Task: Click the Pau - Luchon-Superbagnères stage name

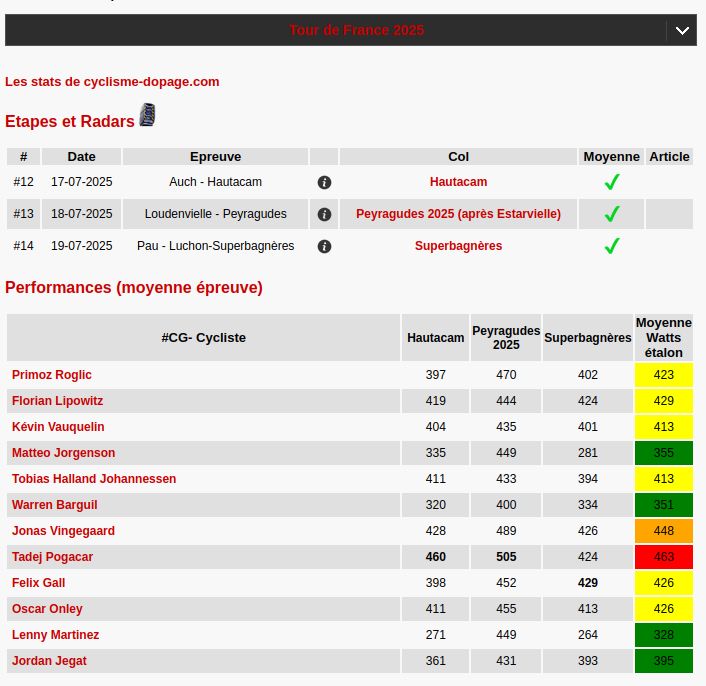Action: (x=215, y=246)
